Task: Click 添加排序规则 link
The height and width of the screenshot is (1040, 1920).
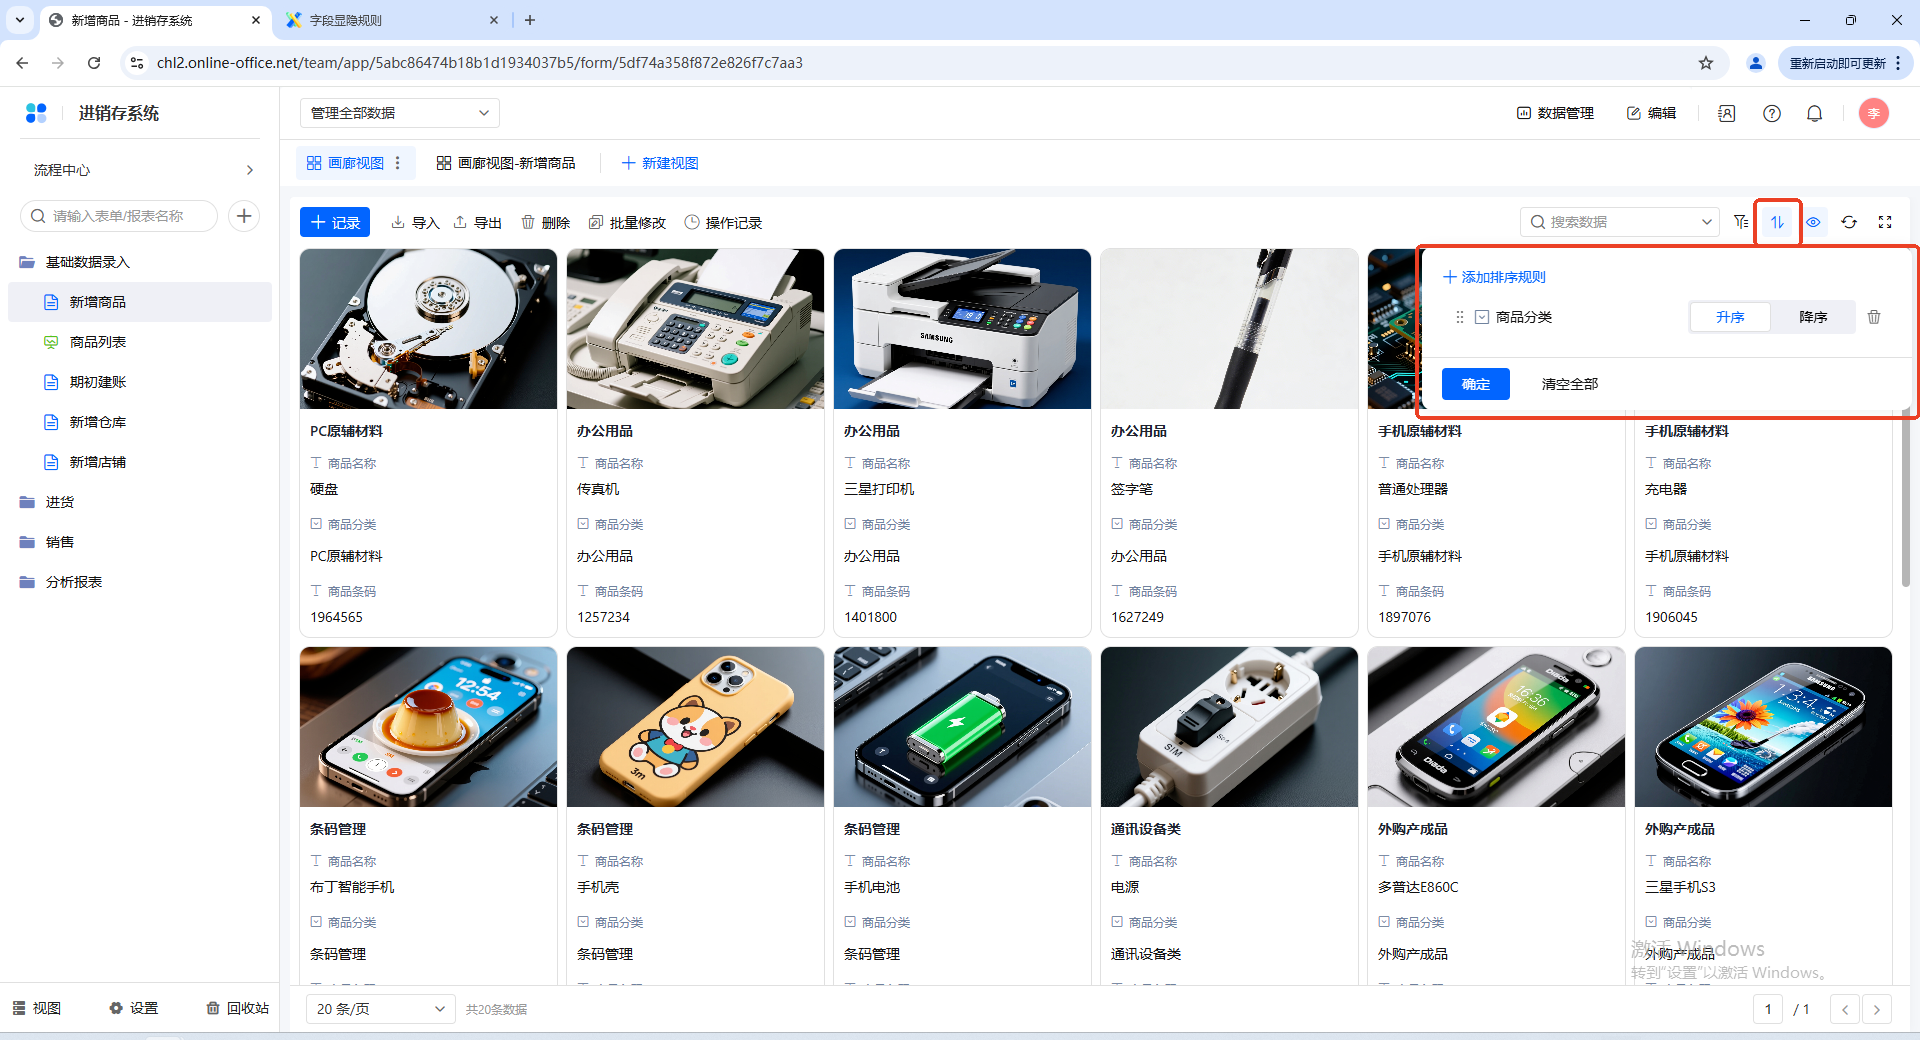Action: [1494, 277]
